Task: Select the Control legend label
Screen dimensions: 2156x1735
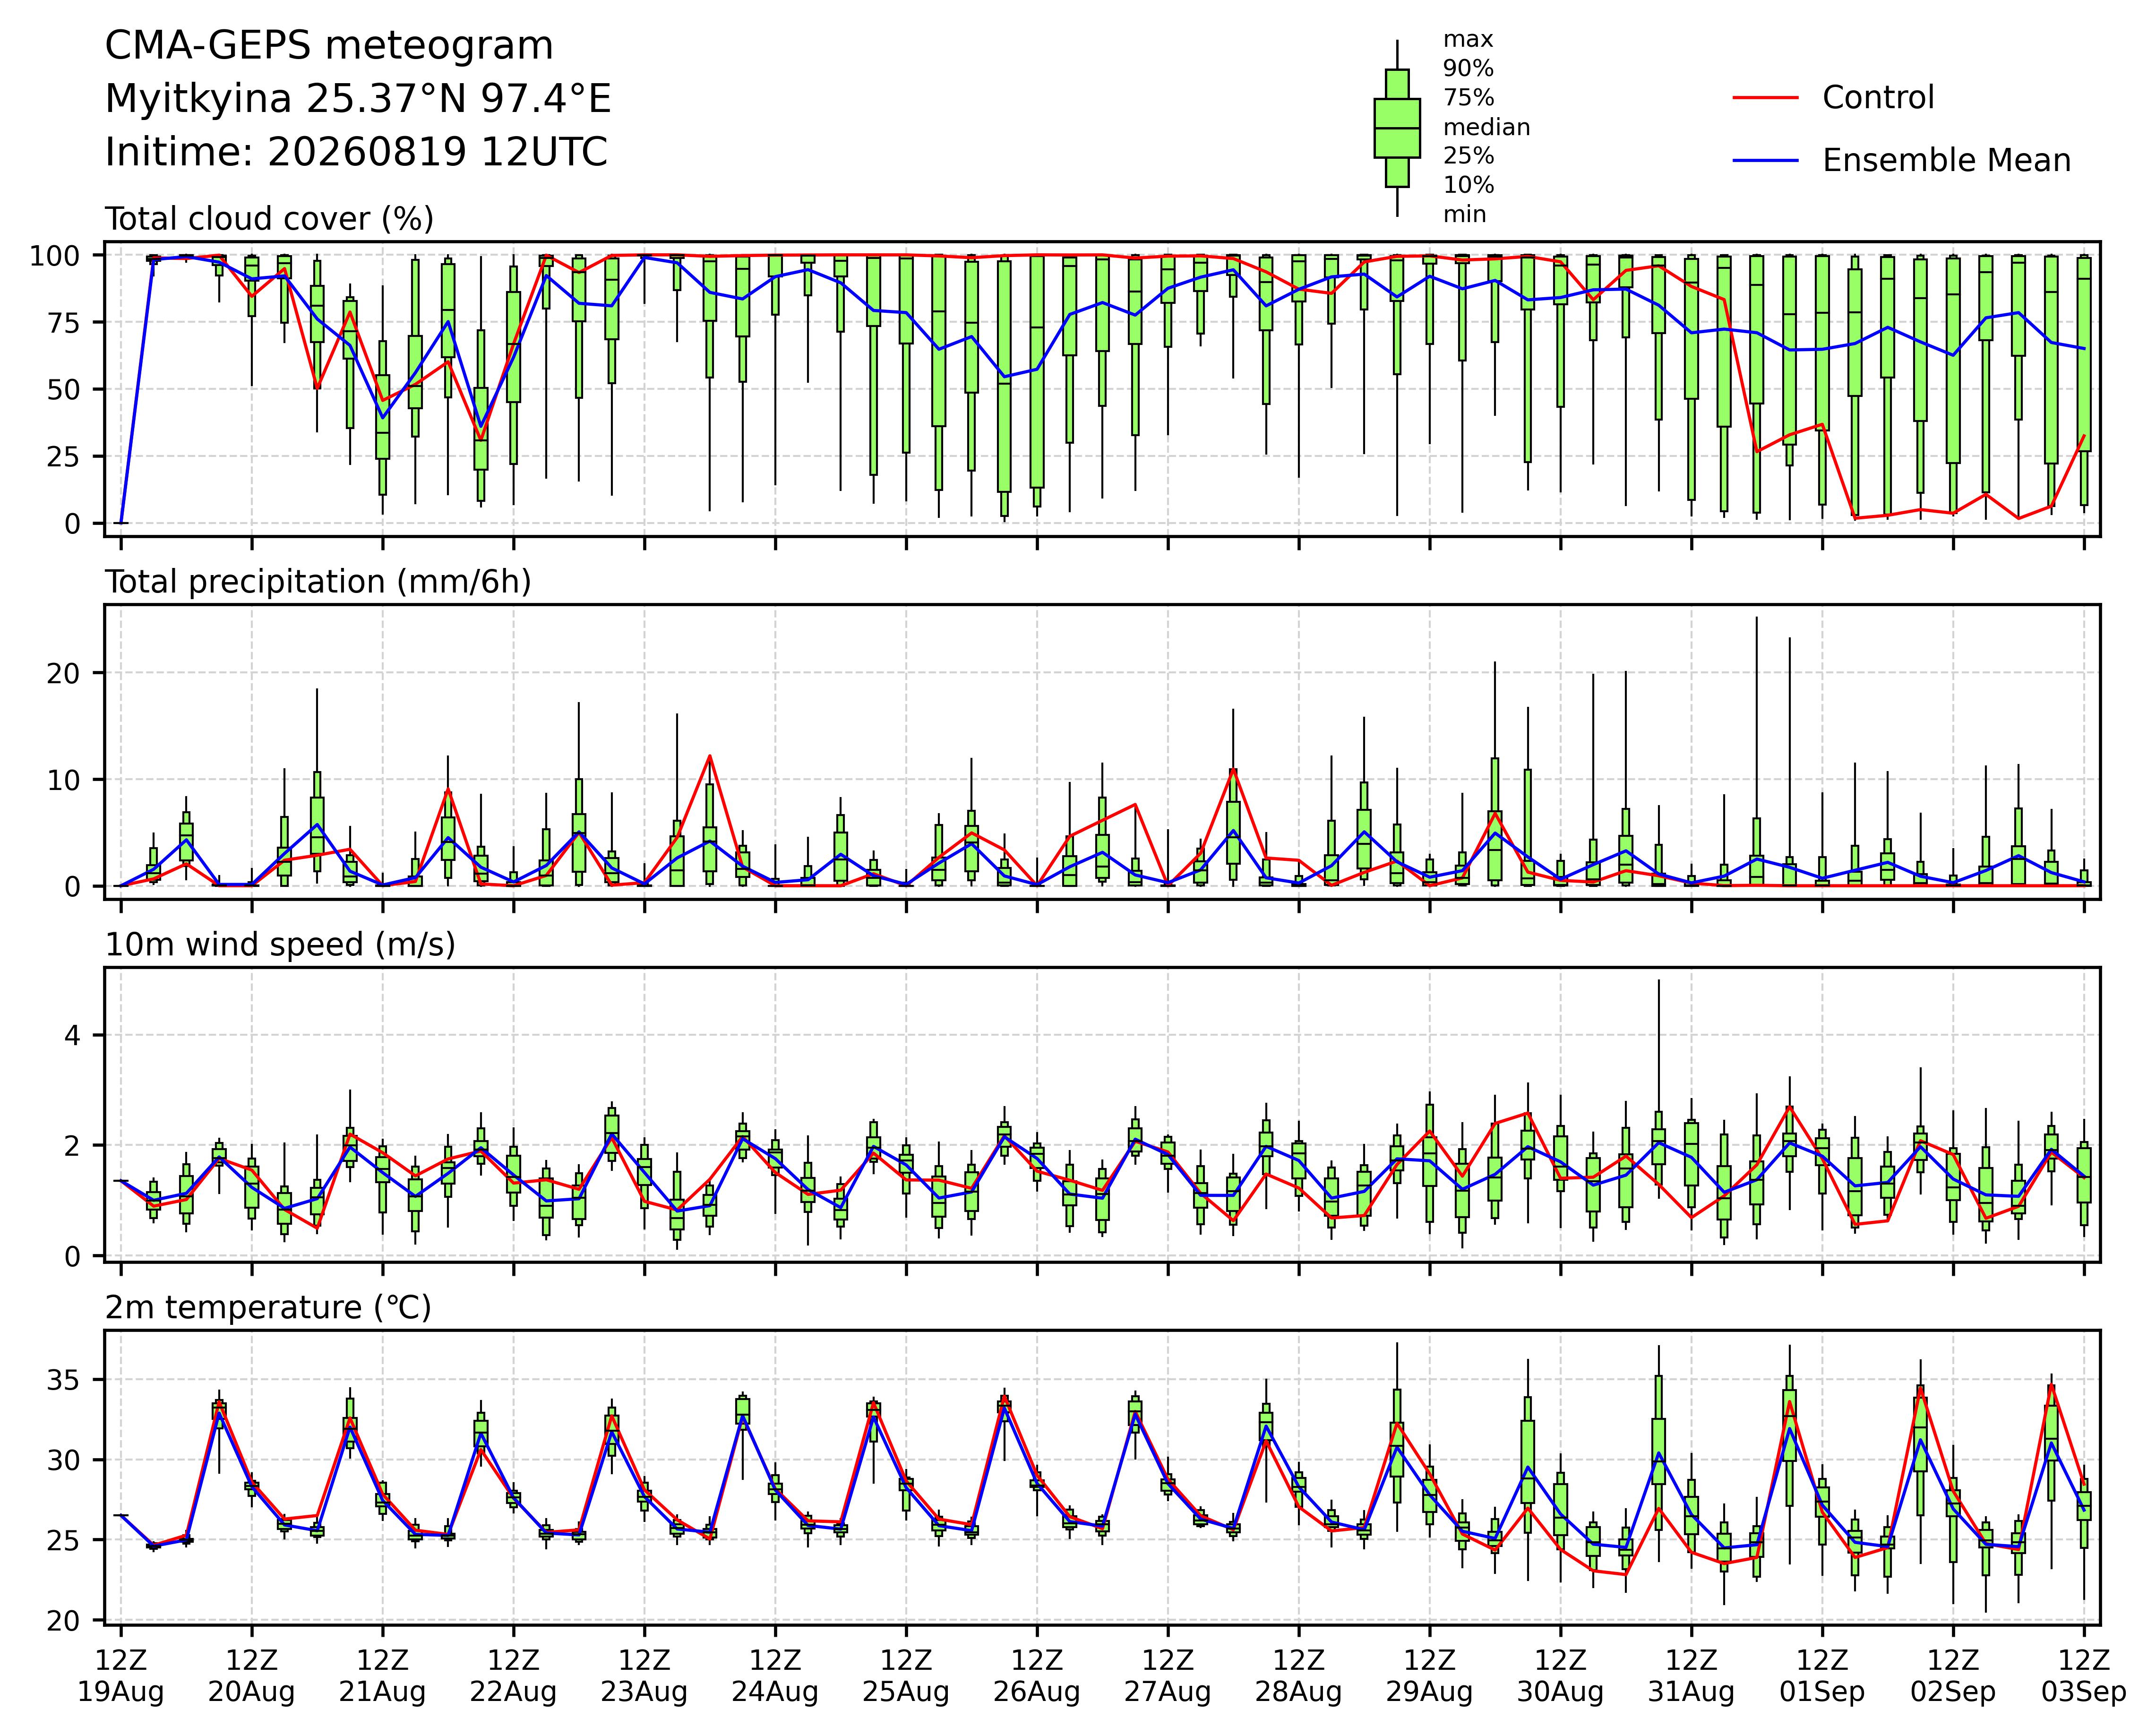Action: (x=1878, y=98)
